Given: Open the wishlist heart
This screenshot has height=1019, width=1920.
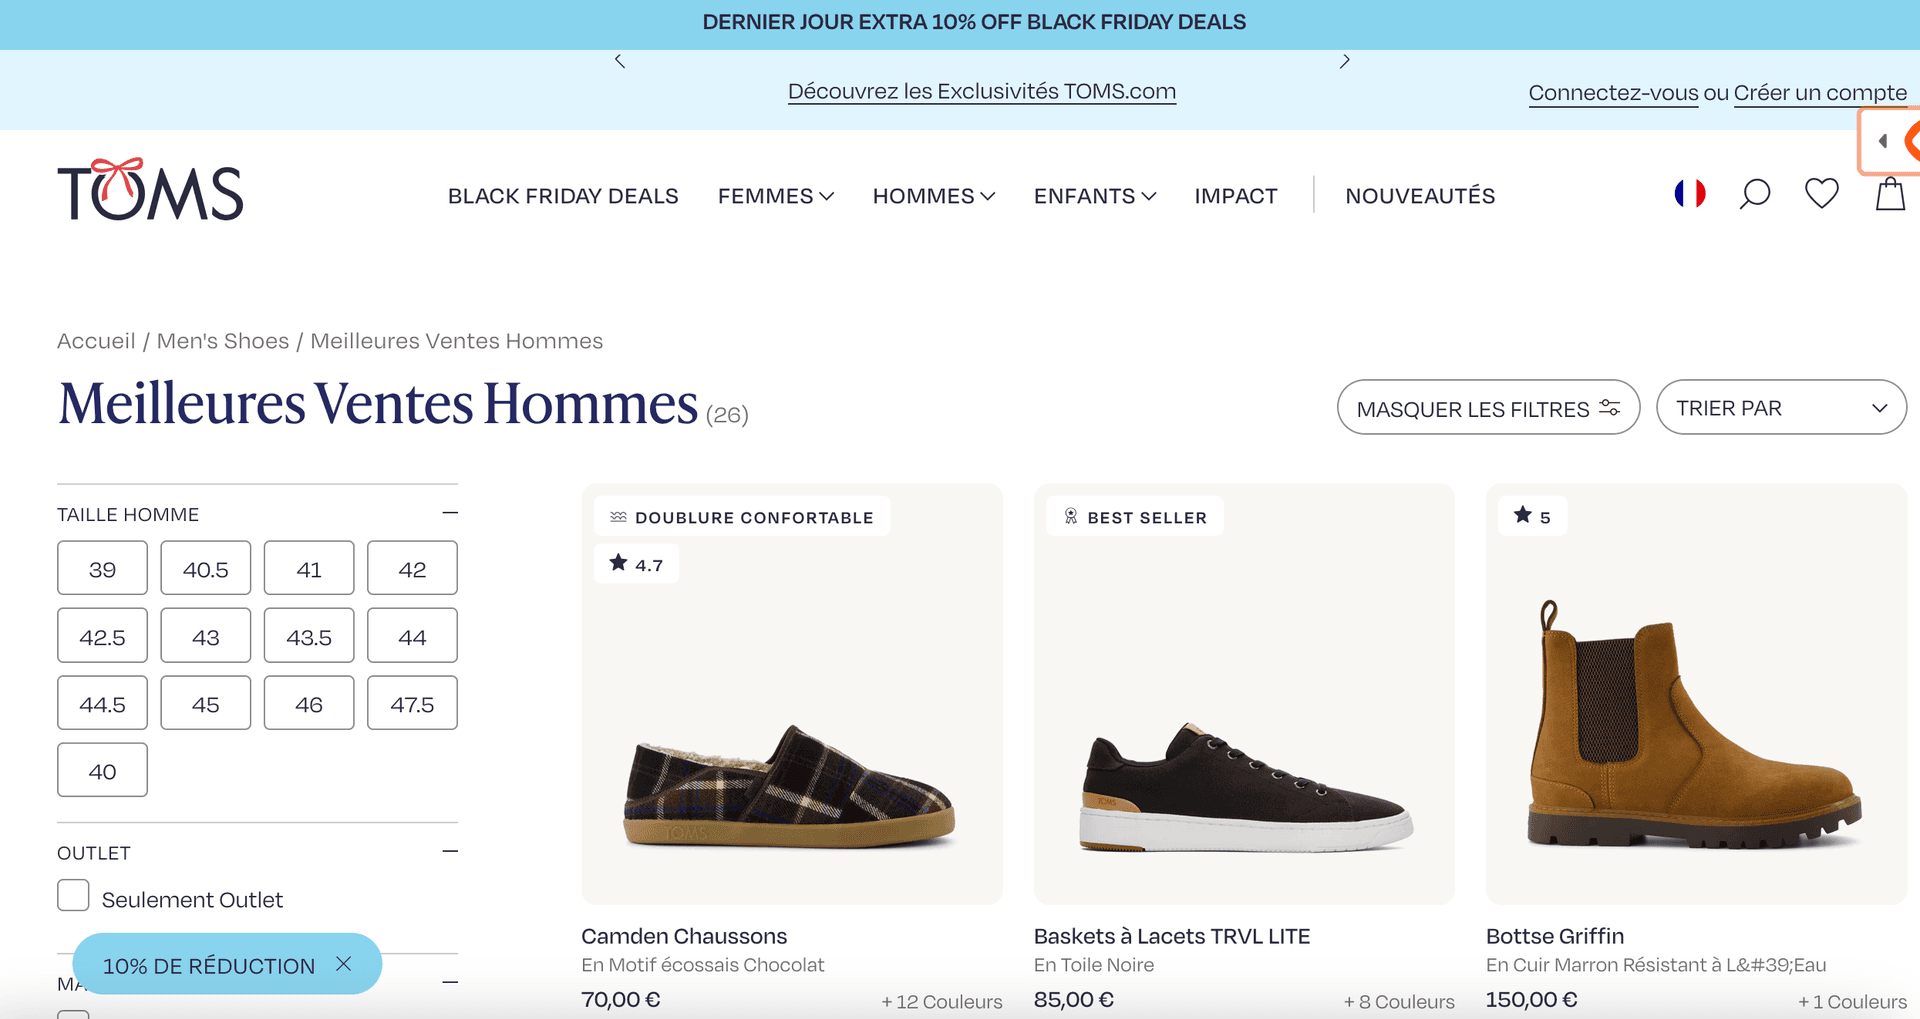Looking at the screenshot, I should 1822,193.
